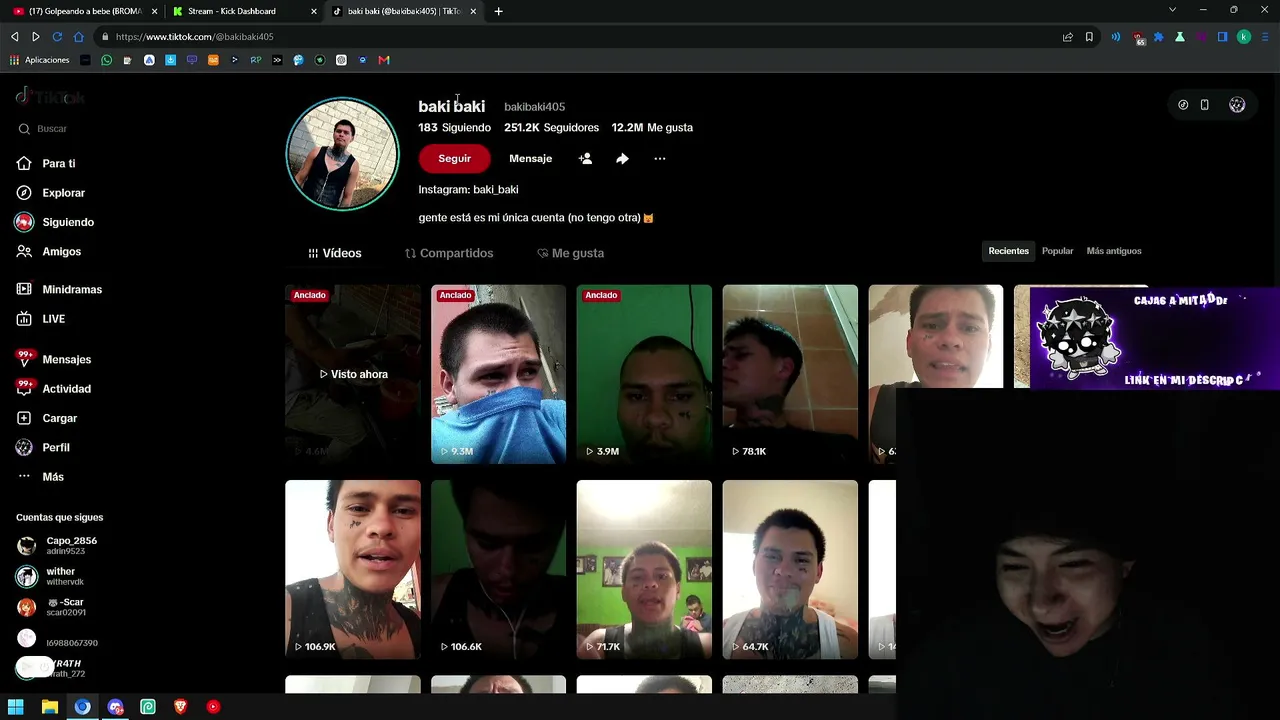Screen dimensions: 1280x720
Task: Switch to the YouTube Golpeando a bebe tab
Action: (84, 11)
